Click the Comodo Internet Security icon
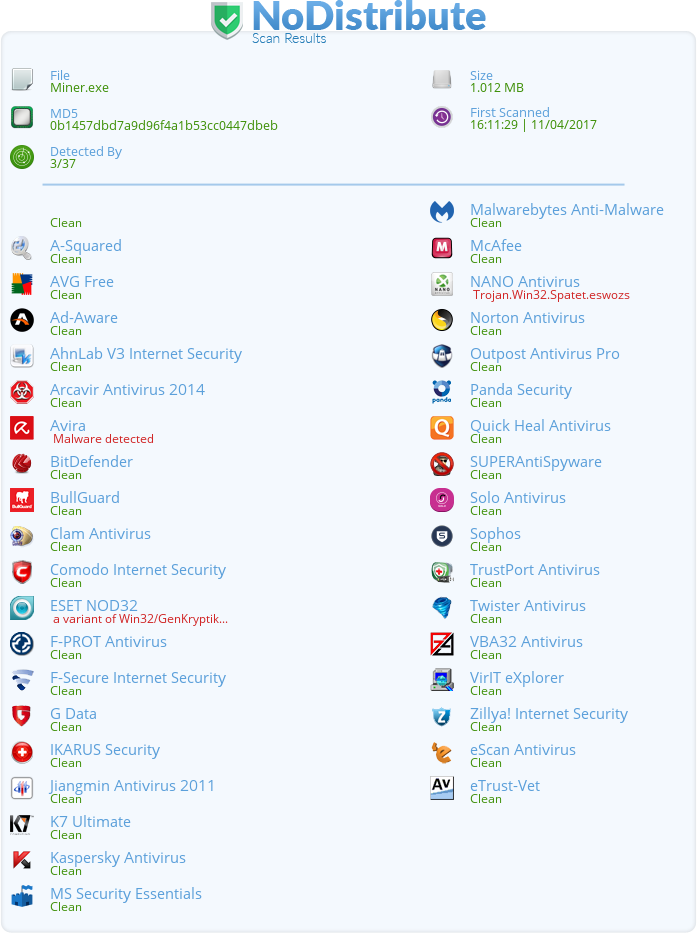 (22, 572)
